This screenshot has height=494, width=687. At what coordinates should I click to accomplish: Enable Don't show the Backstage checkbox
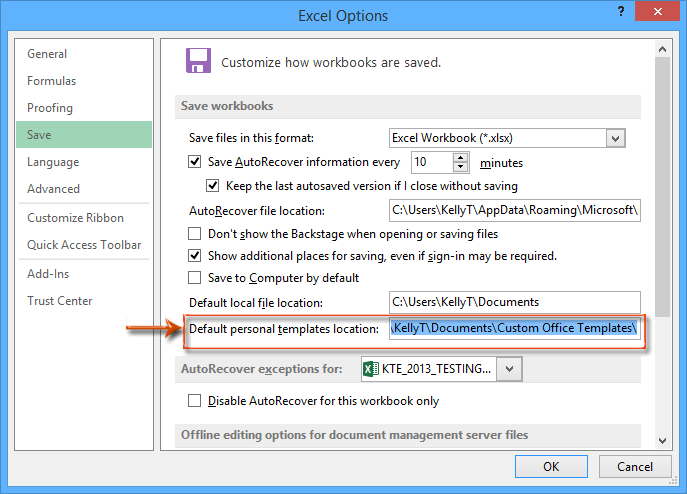tap(196, 234)
